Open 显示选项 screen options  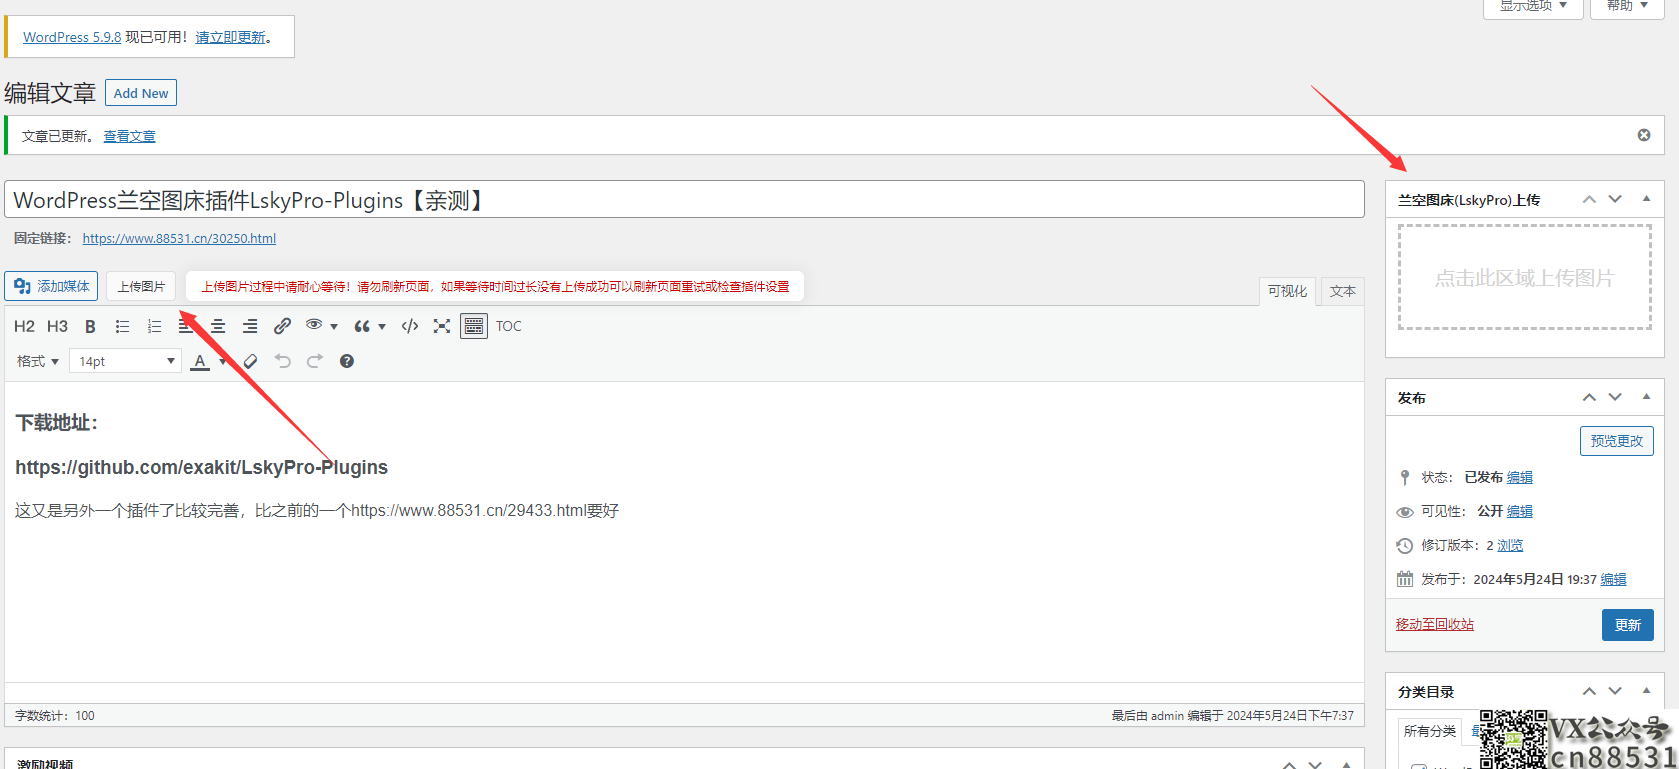(1533, 6)
